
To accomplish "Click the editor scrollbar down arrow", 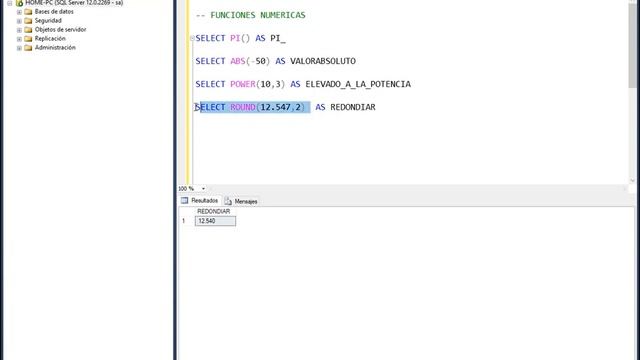I will pyautogui.click(x=633, y=180).
